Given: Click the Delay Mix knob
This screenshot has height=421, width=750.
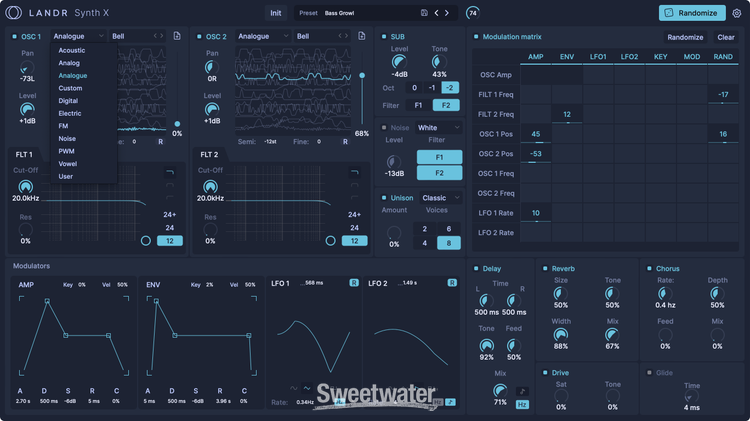Looking at the screenshot, I should tap(500, 390).
